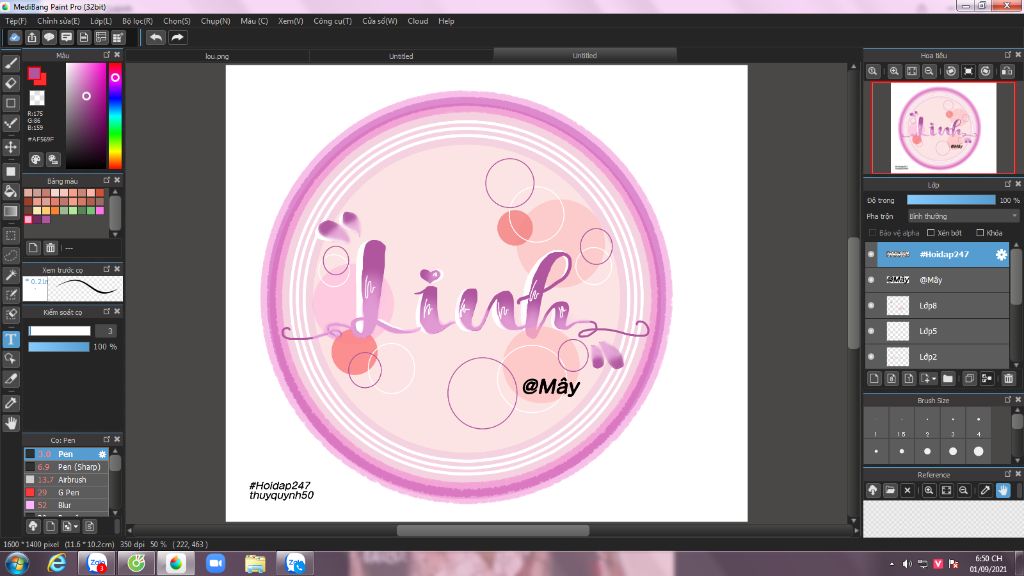Image resolution: width=1024 pixels, height=576 pixels.
Task: Select the Brush tool in left toolbar
Action: (x=11, y=63)
